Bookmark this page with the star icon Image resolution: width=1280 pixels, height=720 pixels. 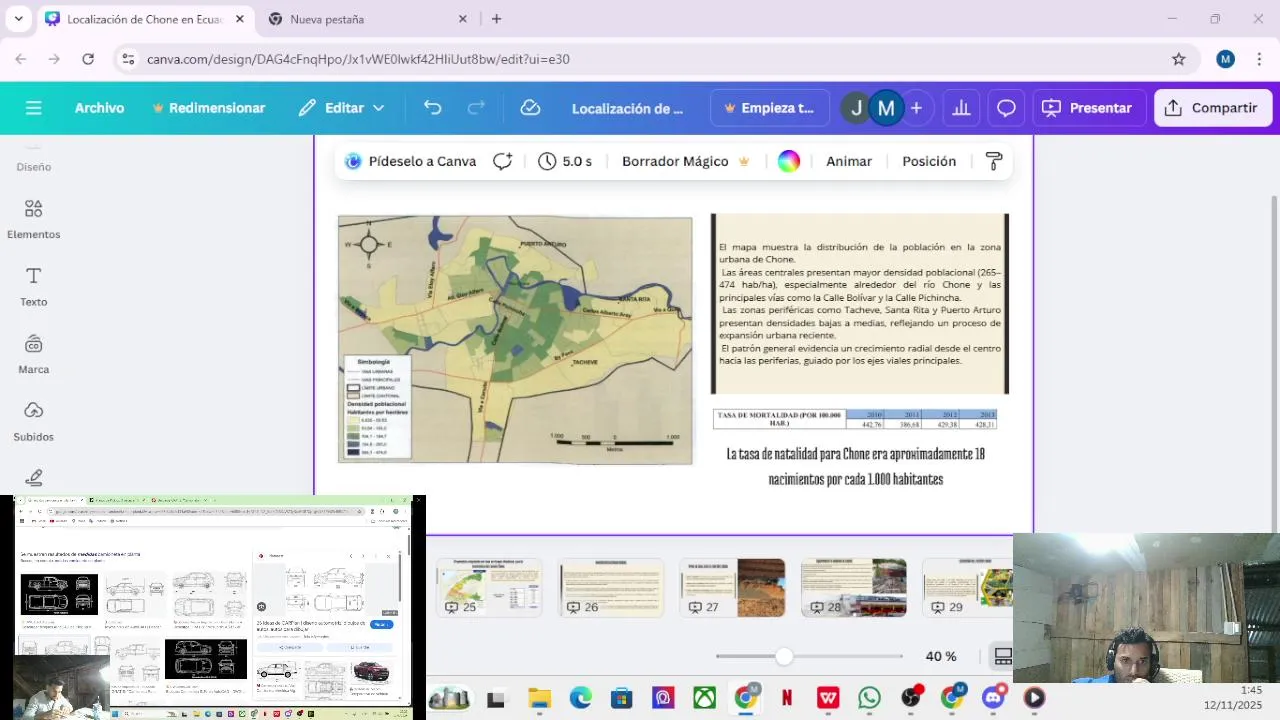pyautogui.click(x=1179, y=59)
